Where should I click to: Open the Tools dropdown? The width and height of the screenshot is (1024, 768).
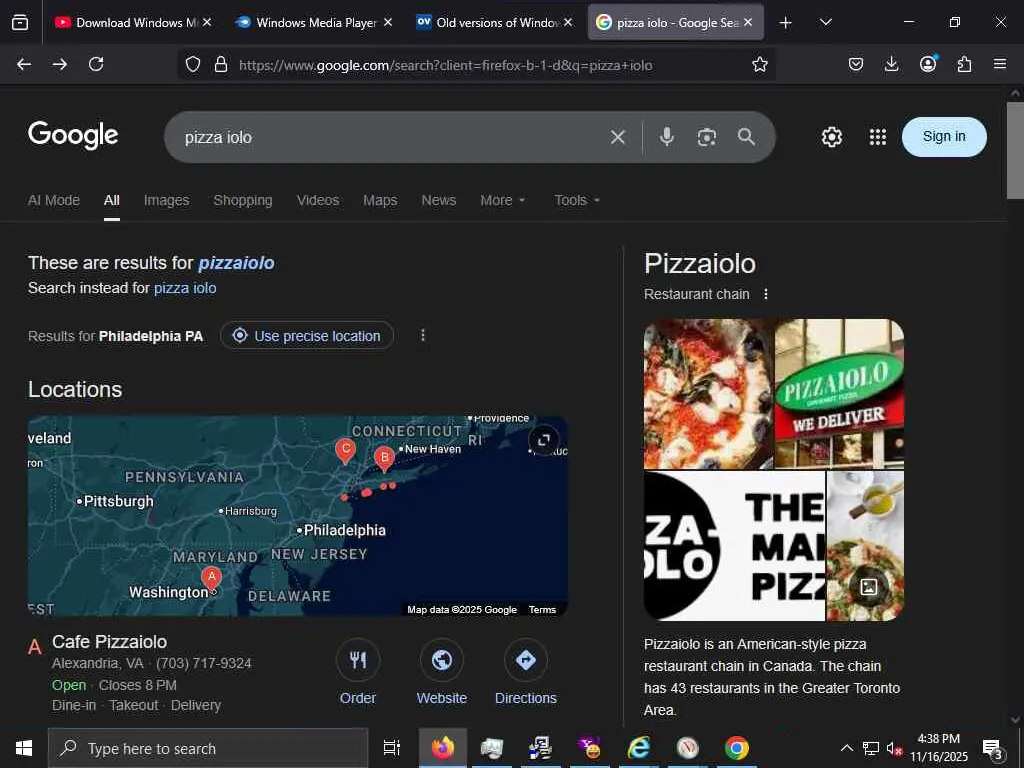[577, 200]
